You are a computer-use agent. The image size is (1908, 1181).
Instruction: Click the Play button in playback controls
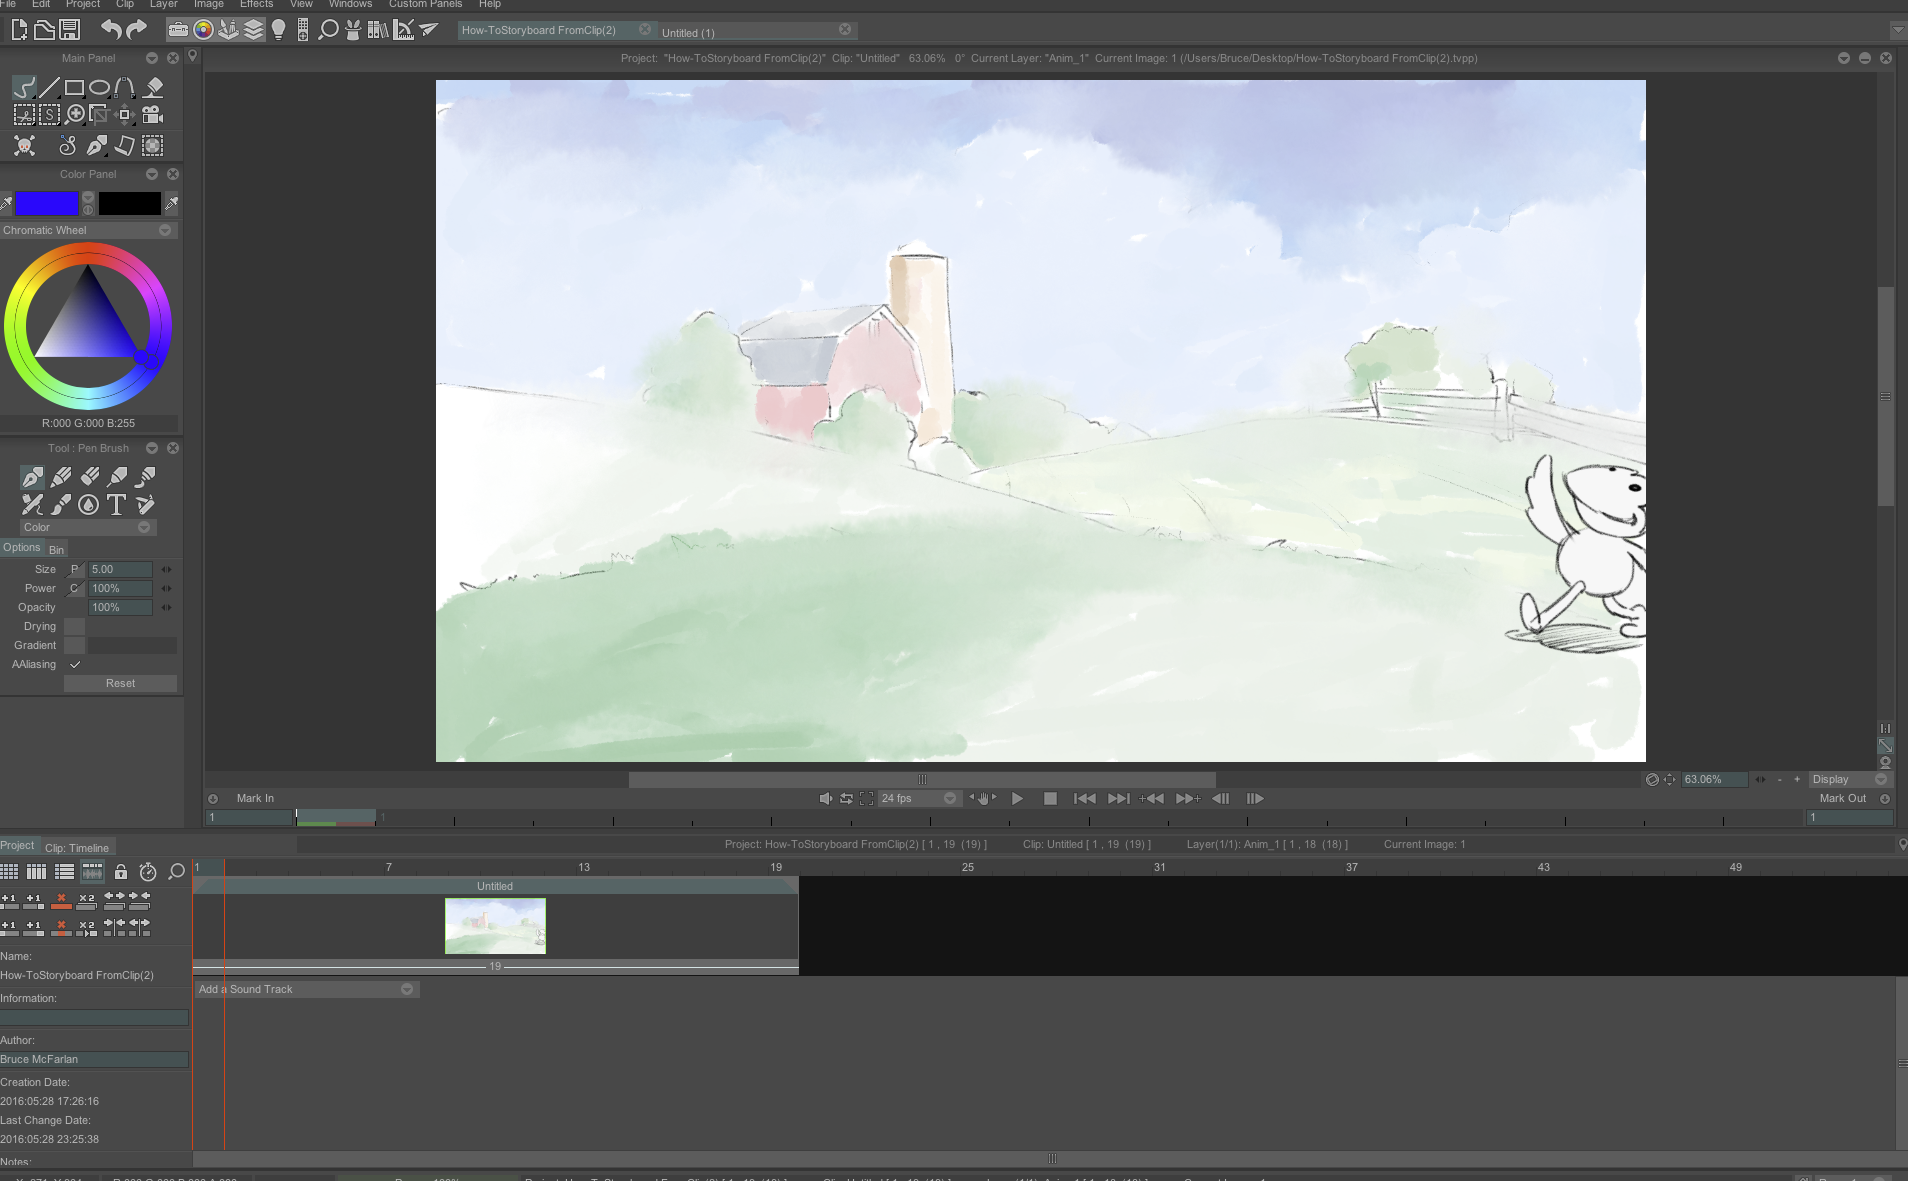tap(1017, 798)
